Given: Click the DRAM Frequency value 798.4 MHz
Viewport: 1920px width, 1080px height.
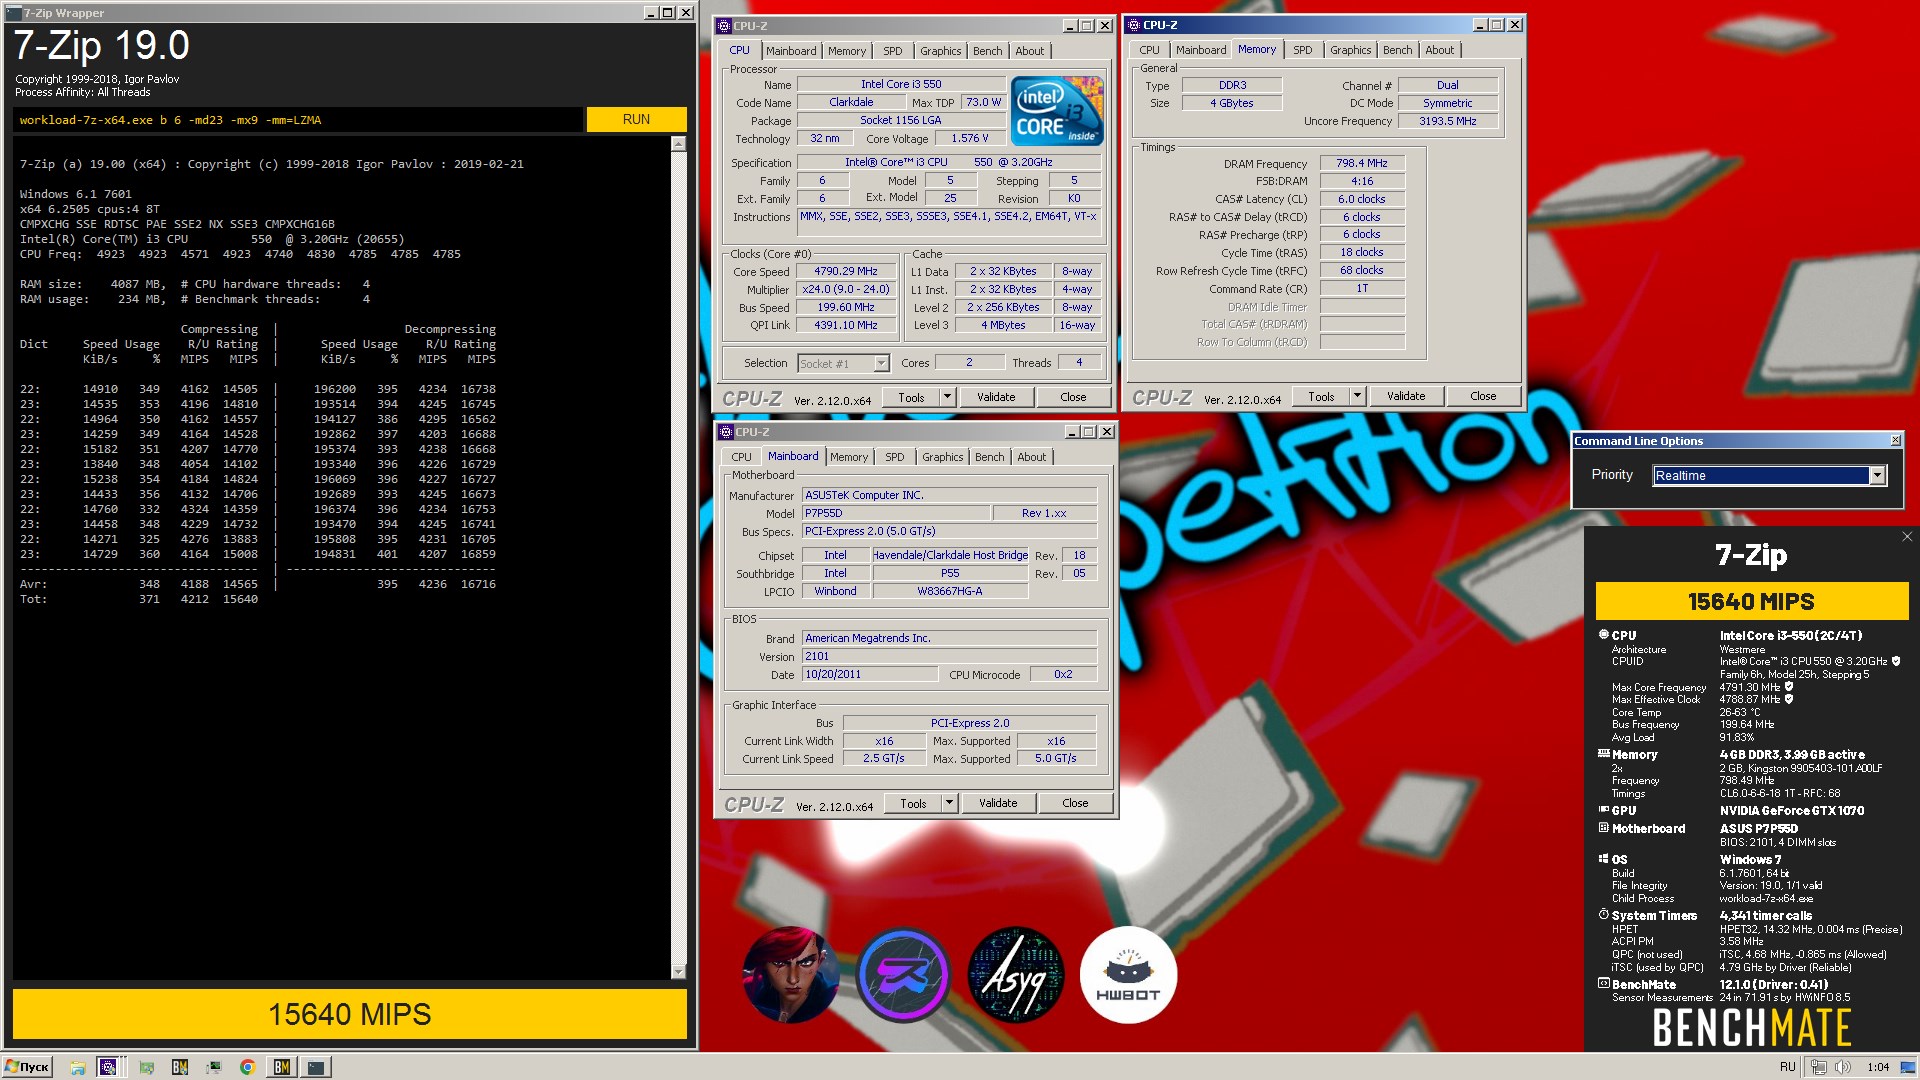Looking at the screenshot, I should coord(1362,163).
